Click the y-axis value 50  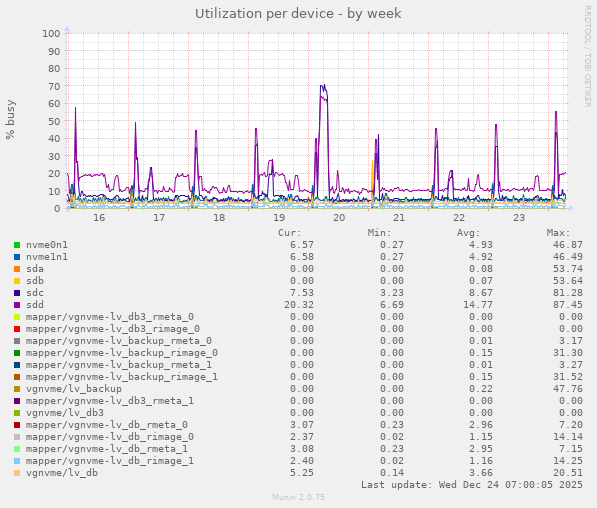(x=54, y=121)
